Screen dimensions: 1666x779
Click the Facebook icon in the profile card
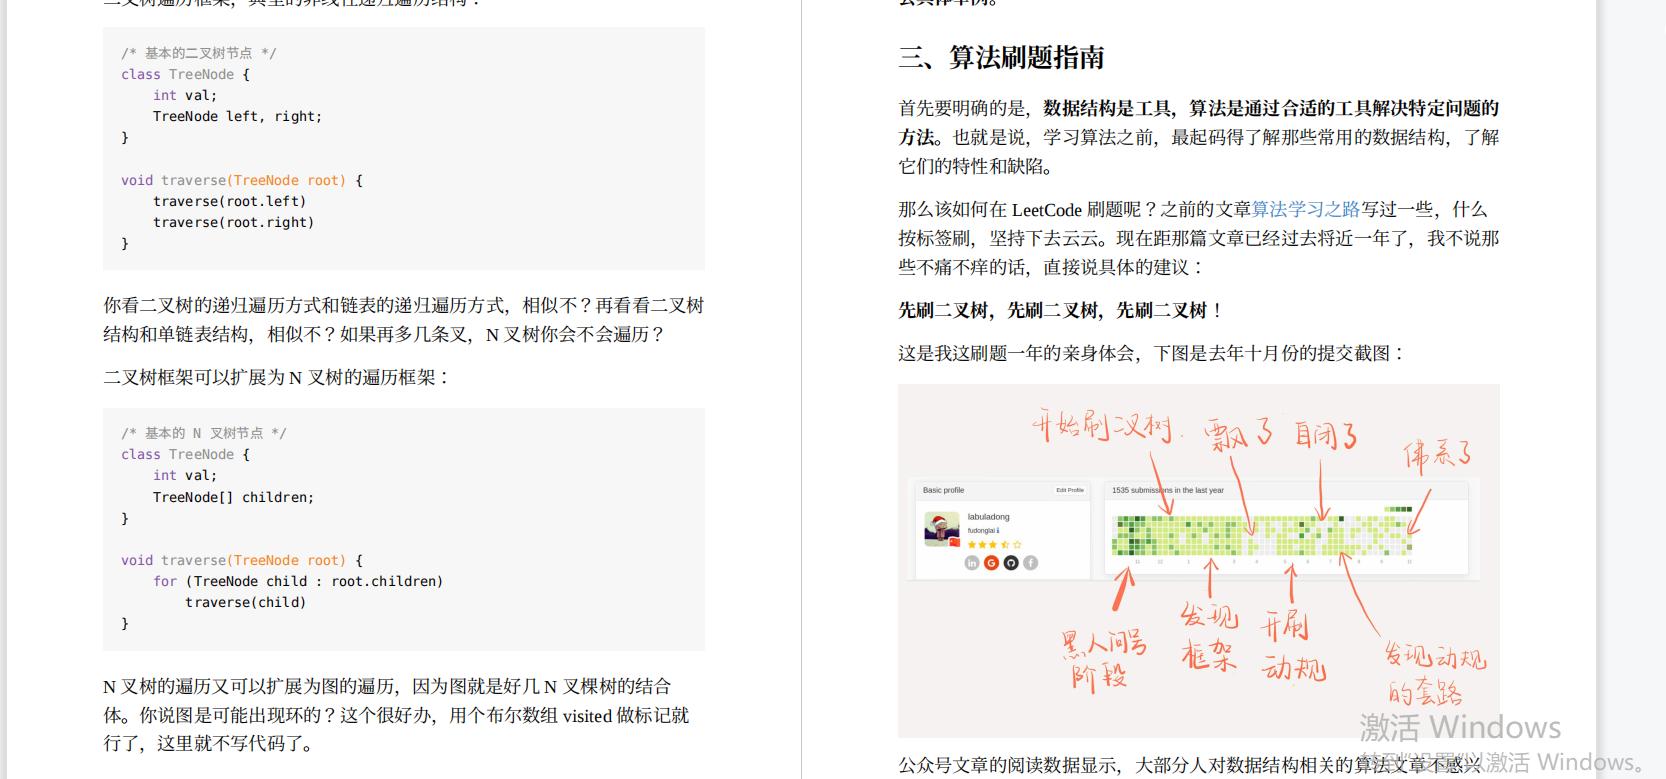(1031, 563)
